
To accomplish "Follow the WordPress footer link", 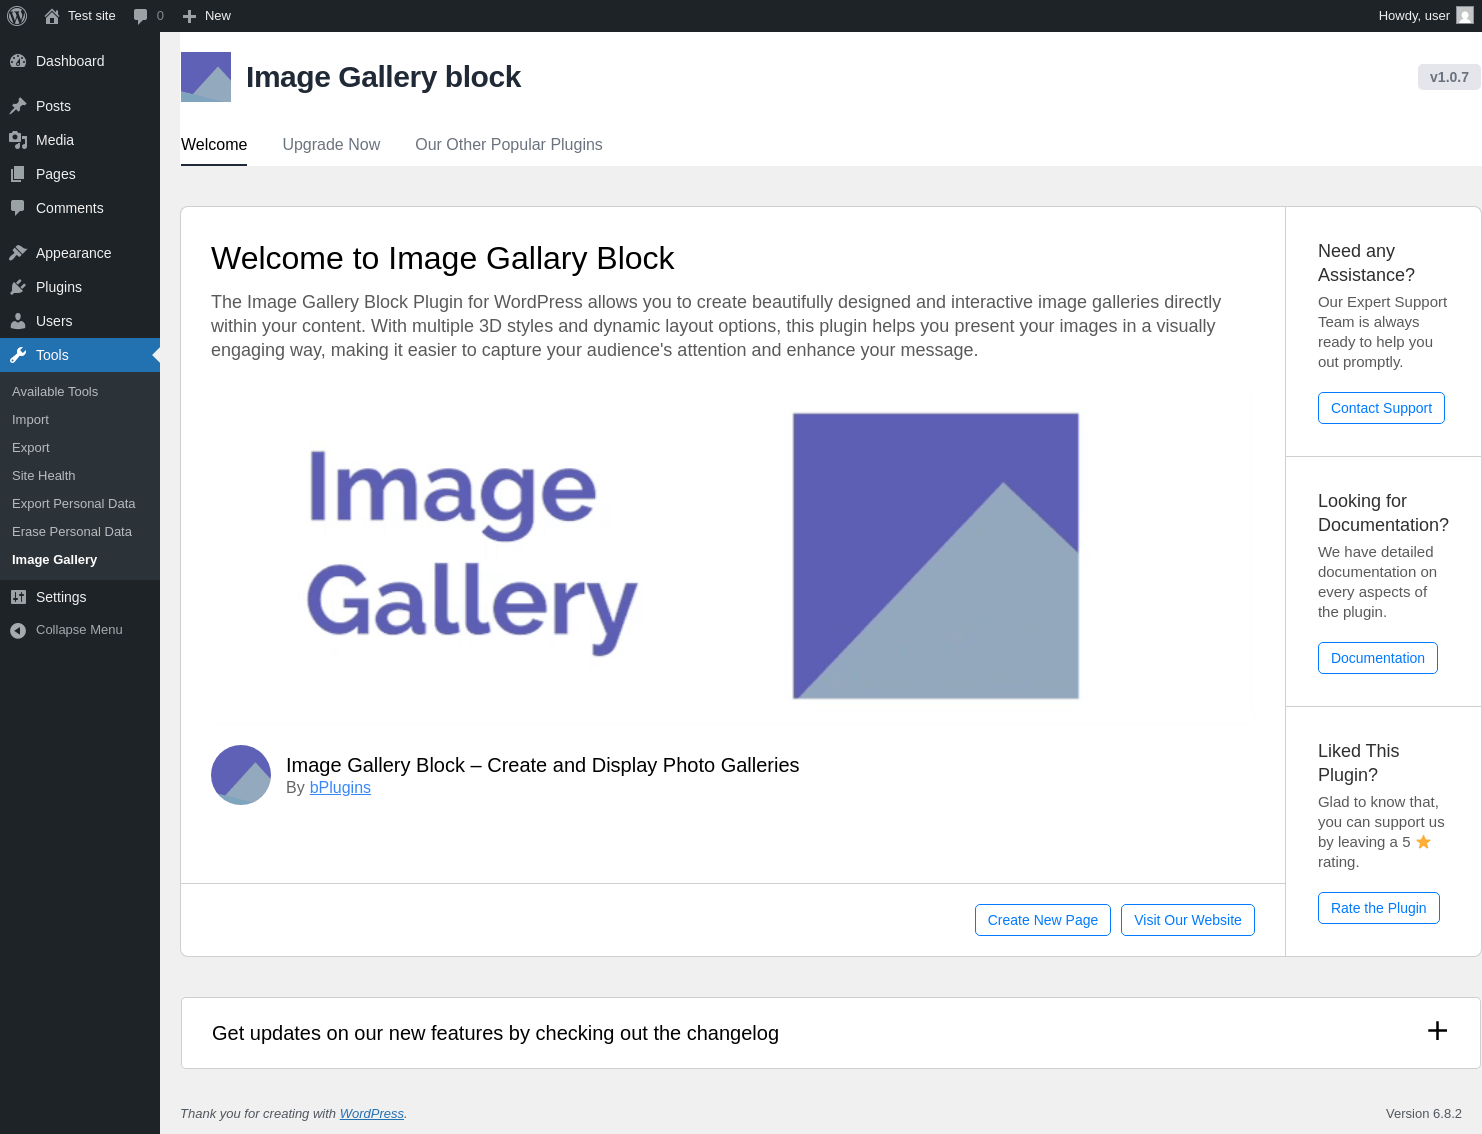I will point(372,1114).
